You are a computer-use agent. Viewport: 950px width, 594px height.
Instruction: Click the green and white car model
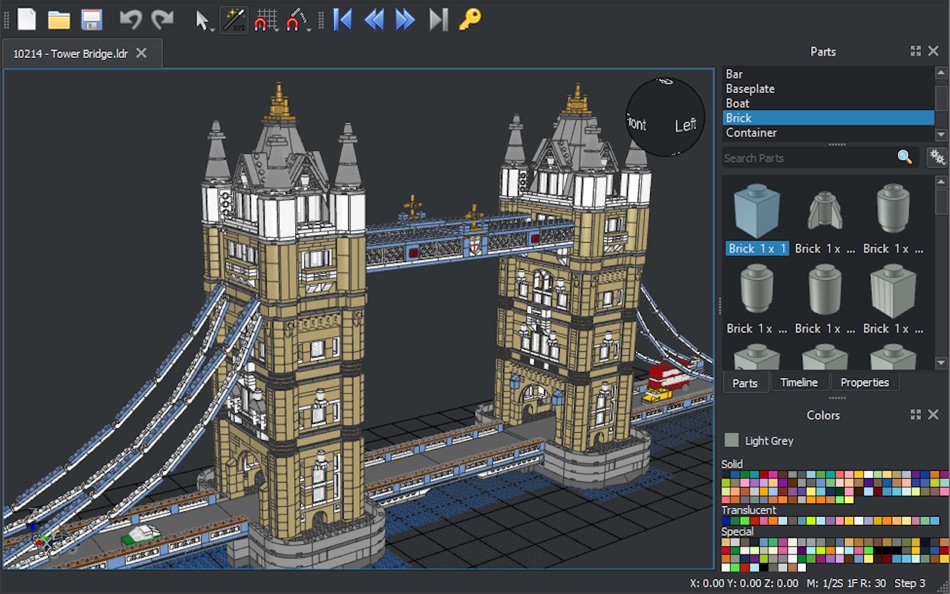point(141,535)
